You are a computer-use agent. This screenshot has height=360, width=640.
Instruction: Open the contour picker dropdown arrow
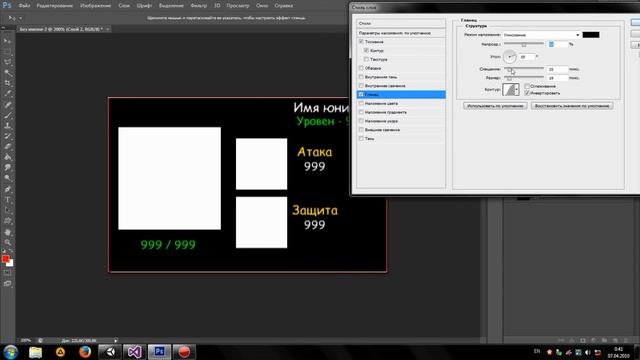tap(517, 89)
